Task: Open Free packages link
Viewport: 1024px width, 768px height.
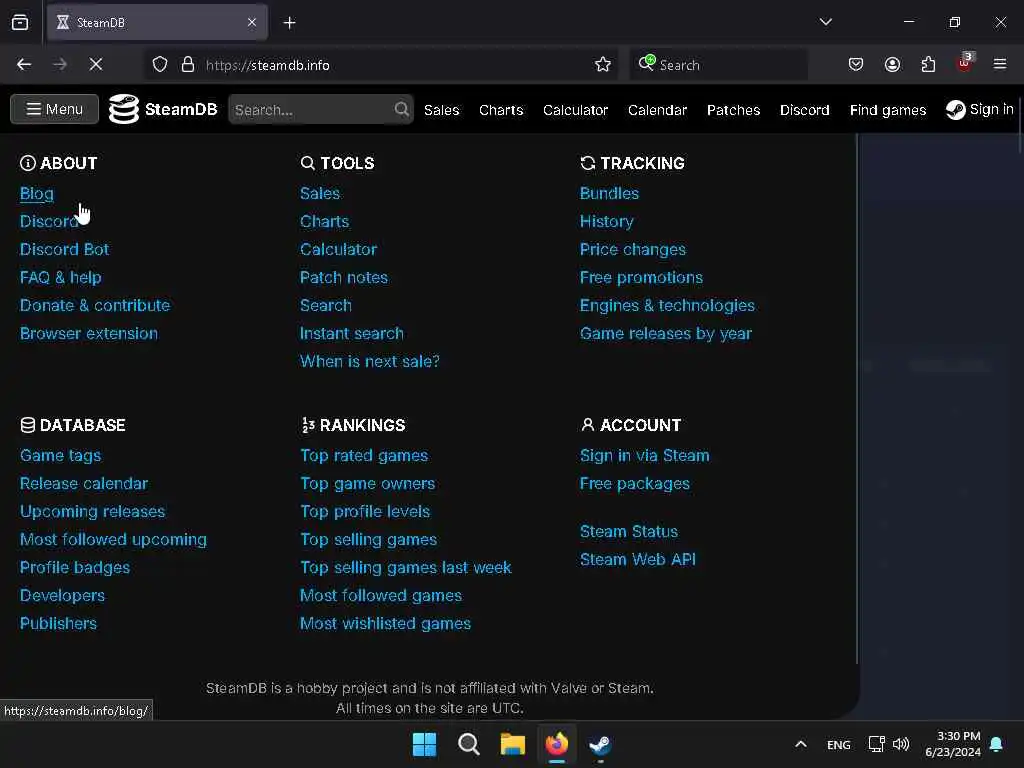Action: [x=635, y=483]
